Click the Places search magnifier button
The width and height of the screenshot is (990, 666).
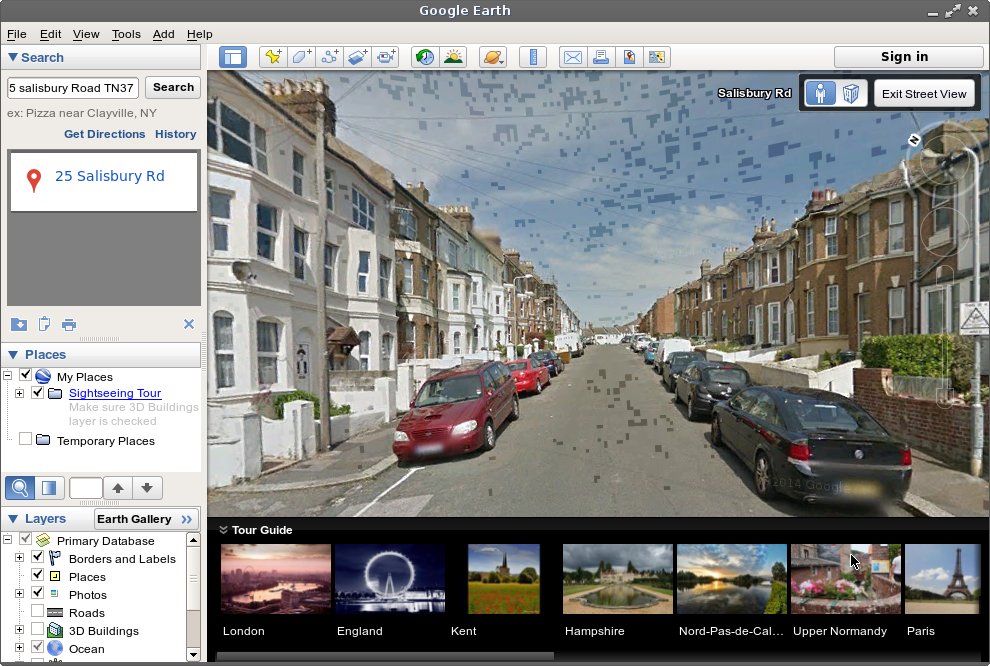tap(20, 488)
